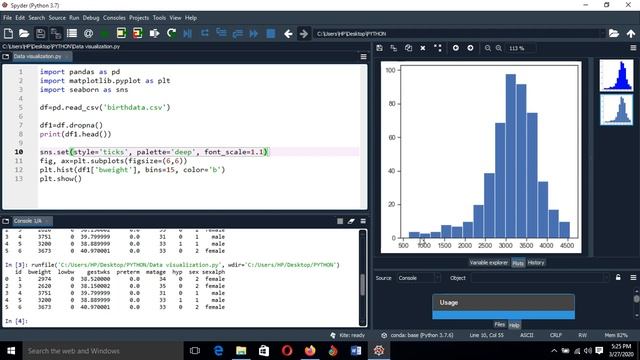The image size is (640, 360).
Task: Stop debugging blue square icon
Action: pyautogui.click(x=271, y=33)
